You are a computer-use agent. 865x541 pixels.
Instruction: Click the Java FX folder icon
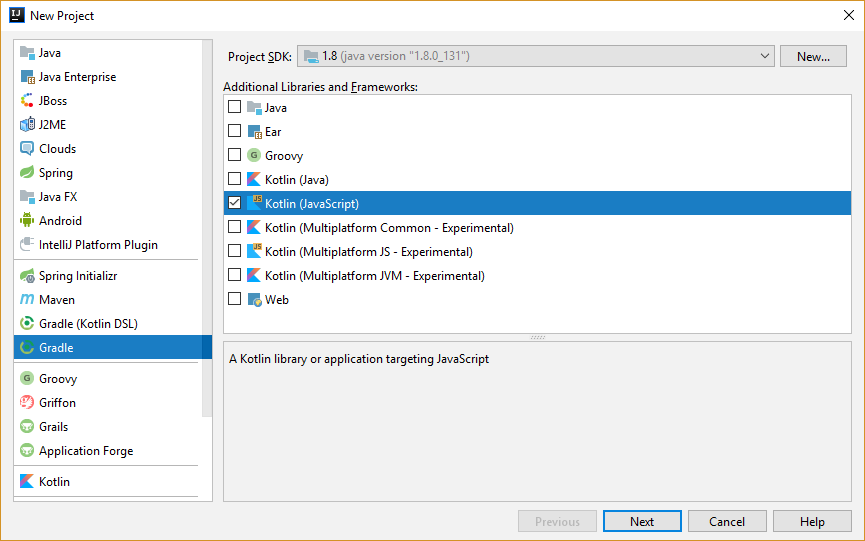27,196
